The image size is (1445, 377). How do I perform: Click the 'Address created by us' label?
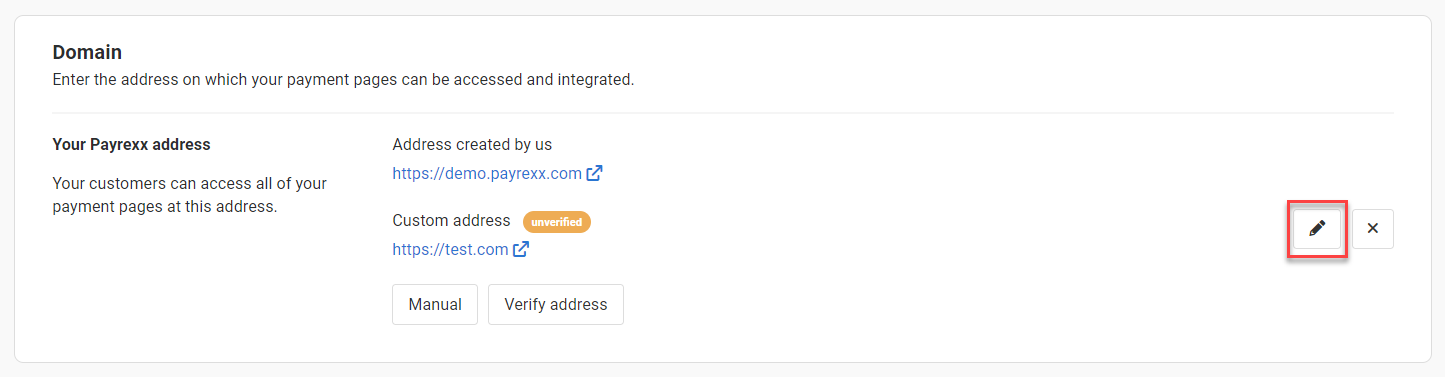472,144
